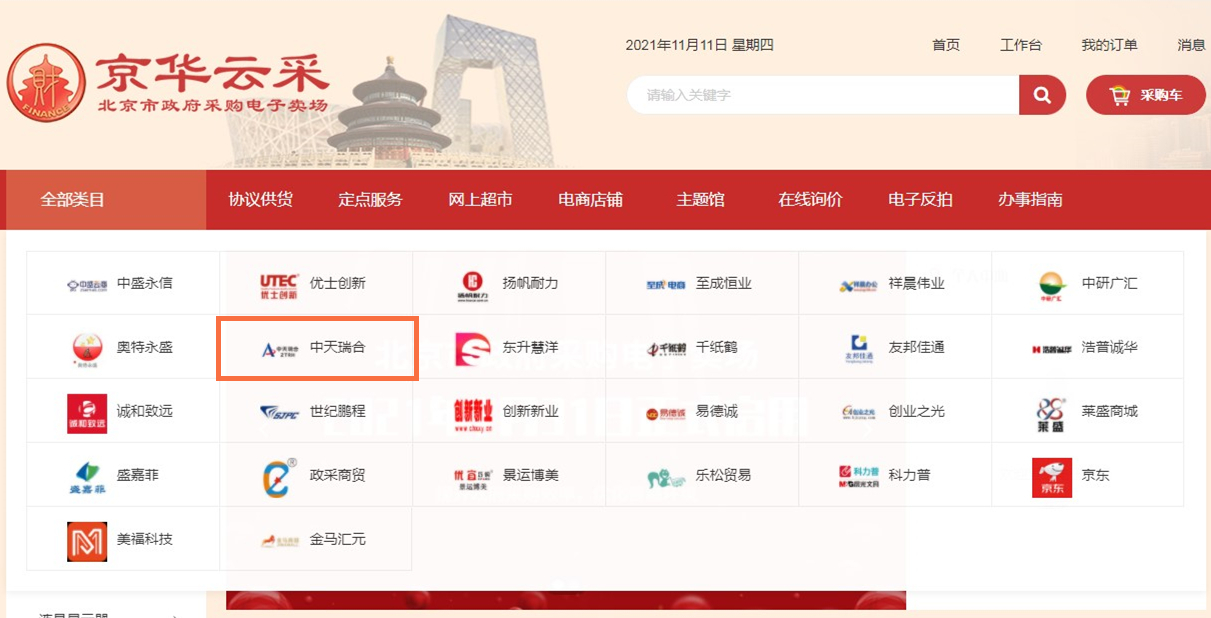Open the 莱盛商城 logo icon
This screenshot has height=618, width=1211.
click(1051, 412)
